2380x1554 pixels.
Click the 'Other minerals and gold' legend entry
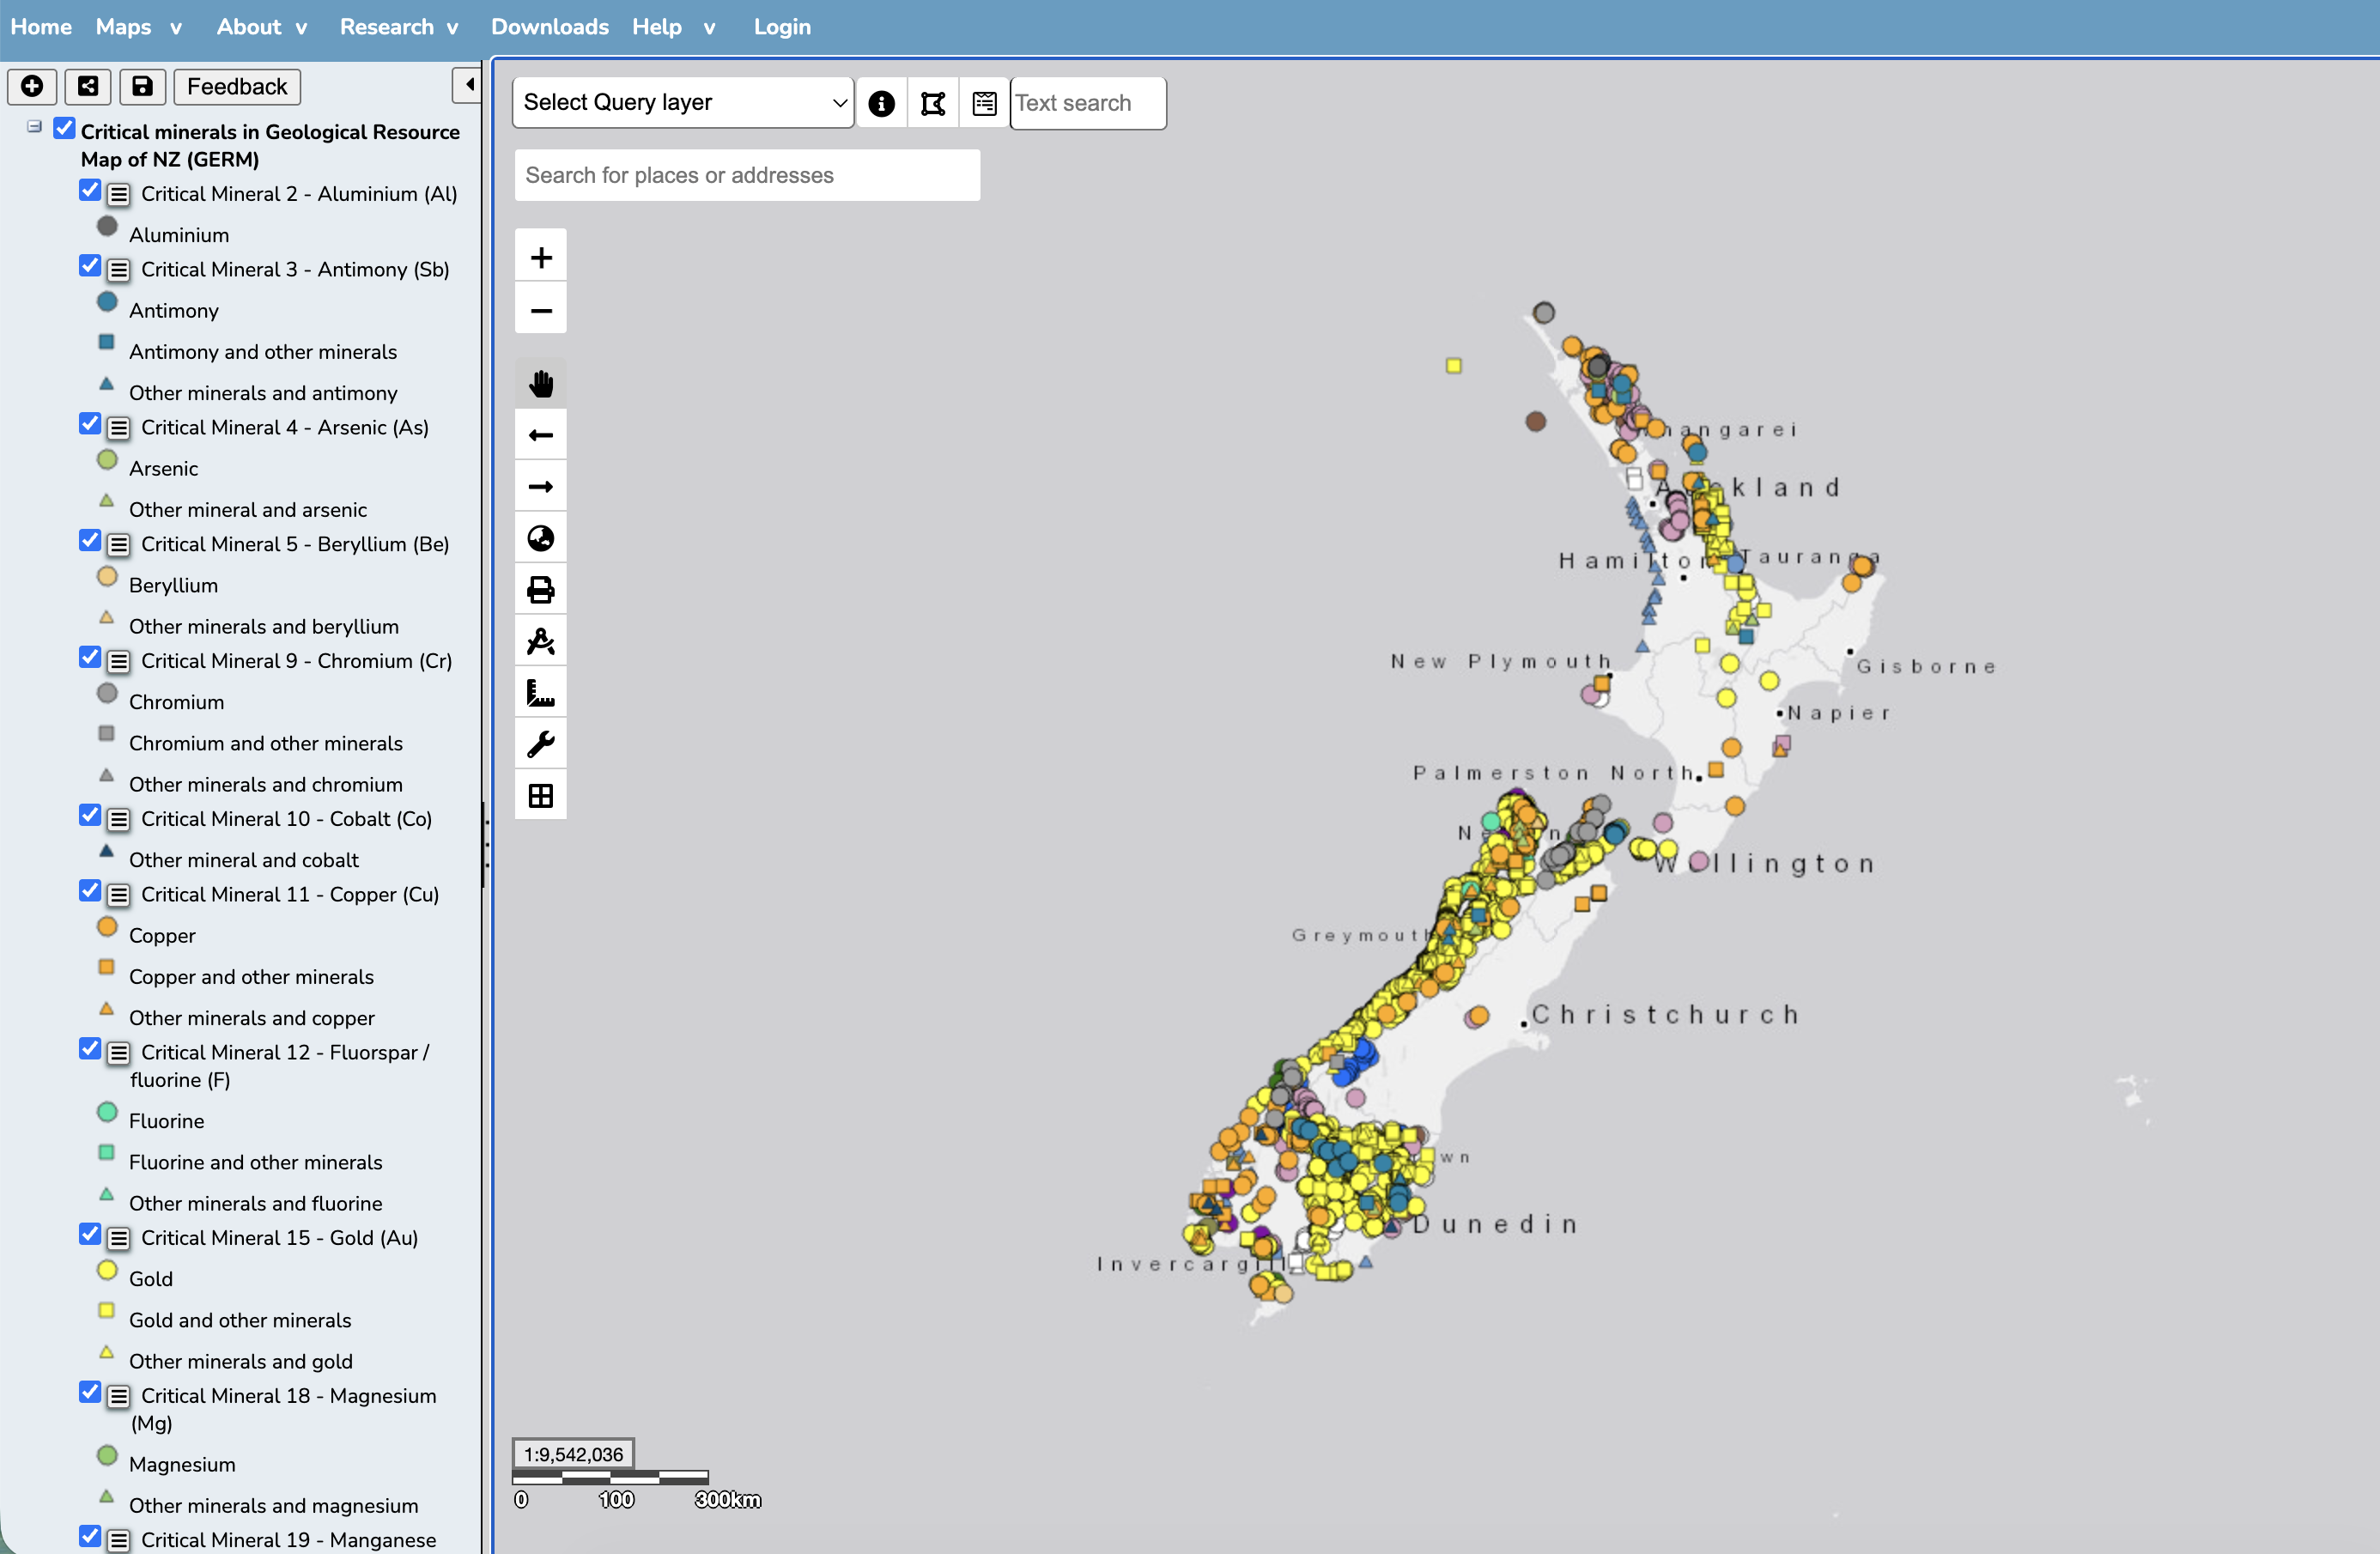[240, 1361]
